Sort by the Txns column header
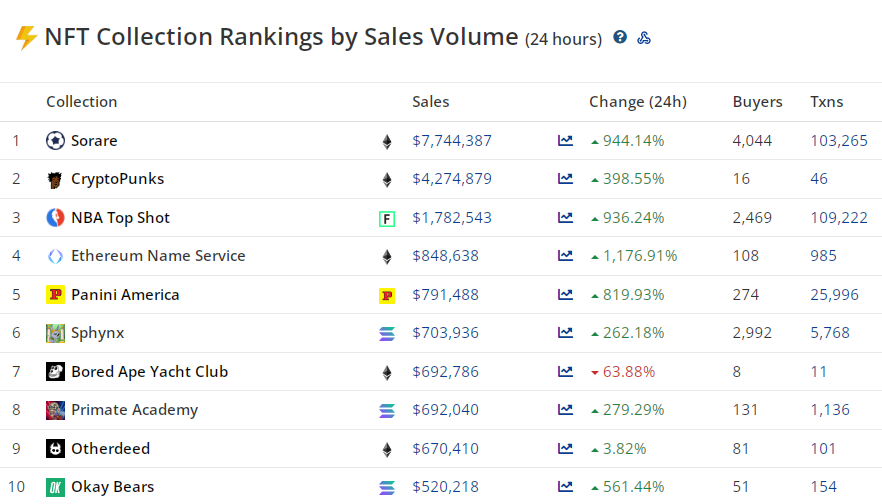 tap(826, 102)
